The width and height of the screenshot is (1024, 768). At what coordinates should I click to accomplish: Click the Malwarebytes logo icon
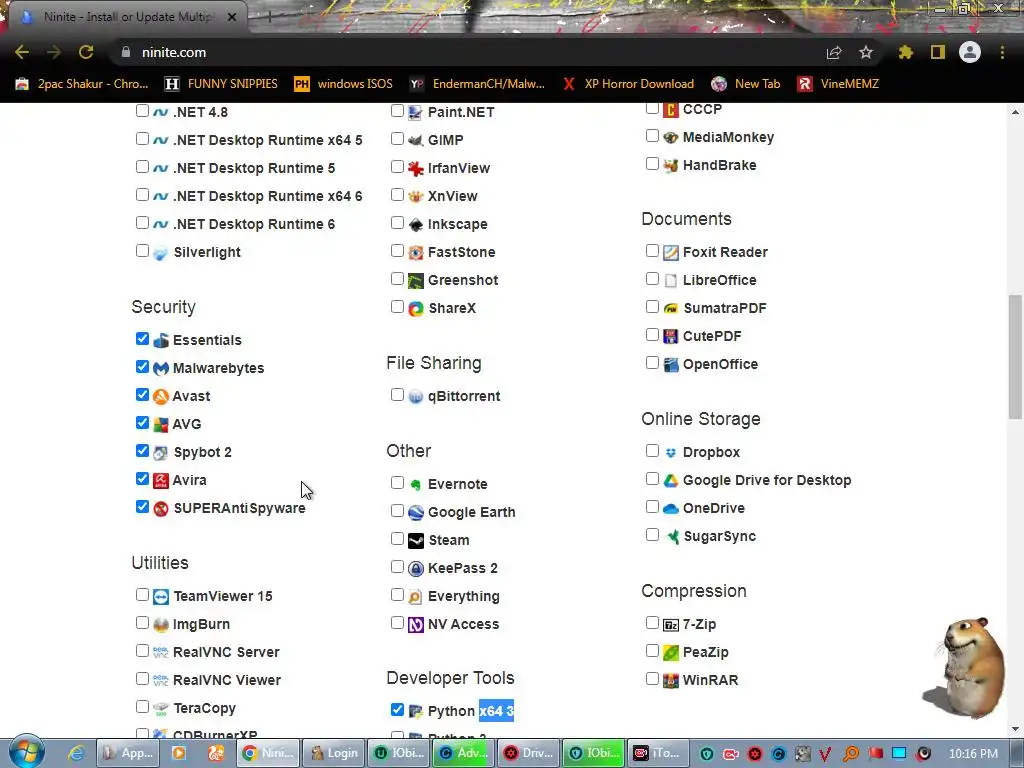pos(161,368)
